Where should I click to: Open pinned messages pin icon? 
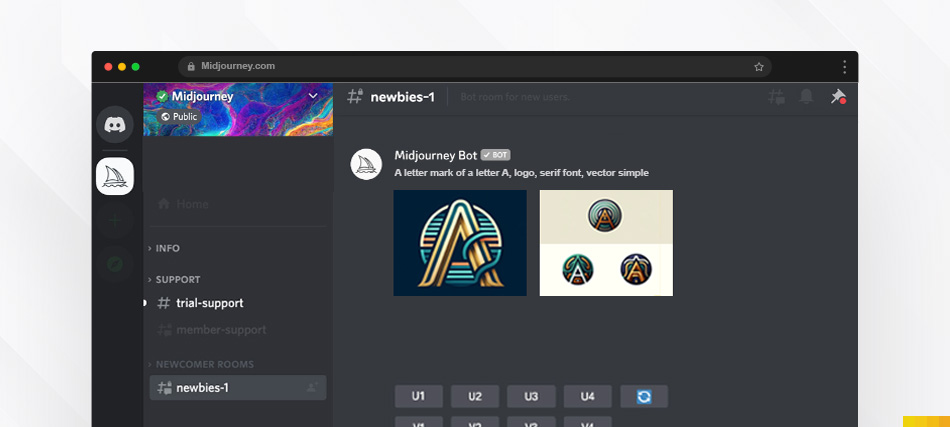(x=838, y=96)
